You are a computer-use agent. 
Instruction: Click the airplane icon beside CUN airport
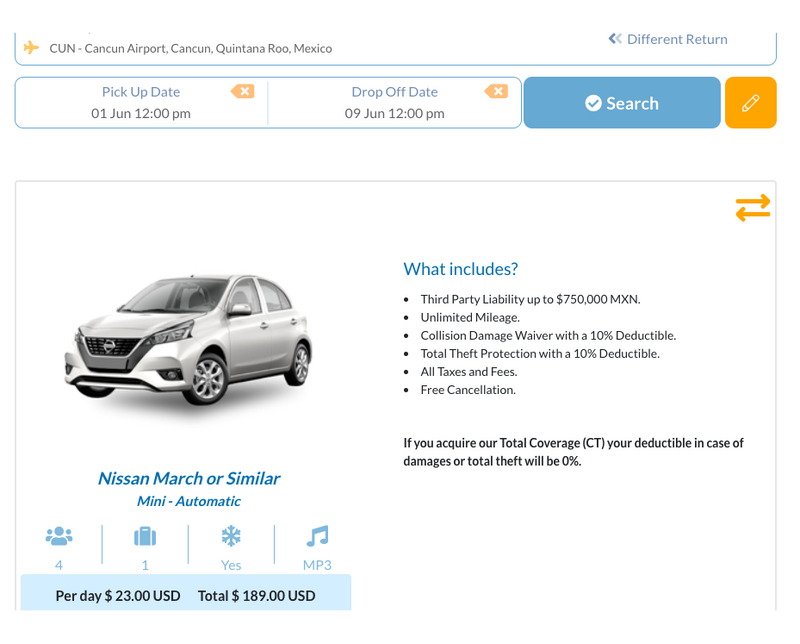point(31,48)
